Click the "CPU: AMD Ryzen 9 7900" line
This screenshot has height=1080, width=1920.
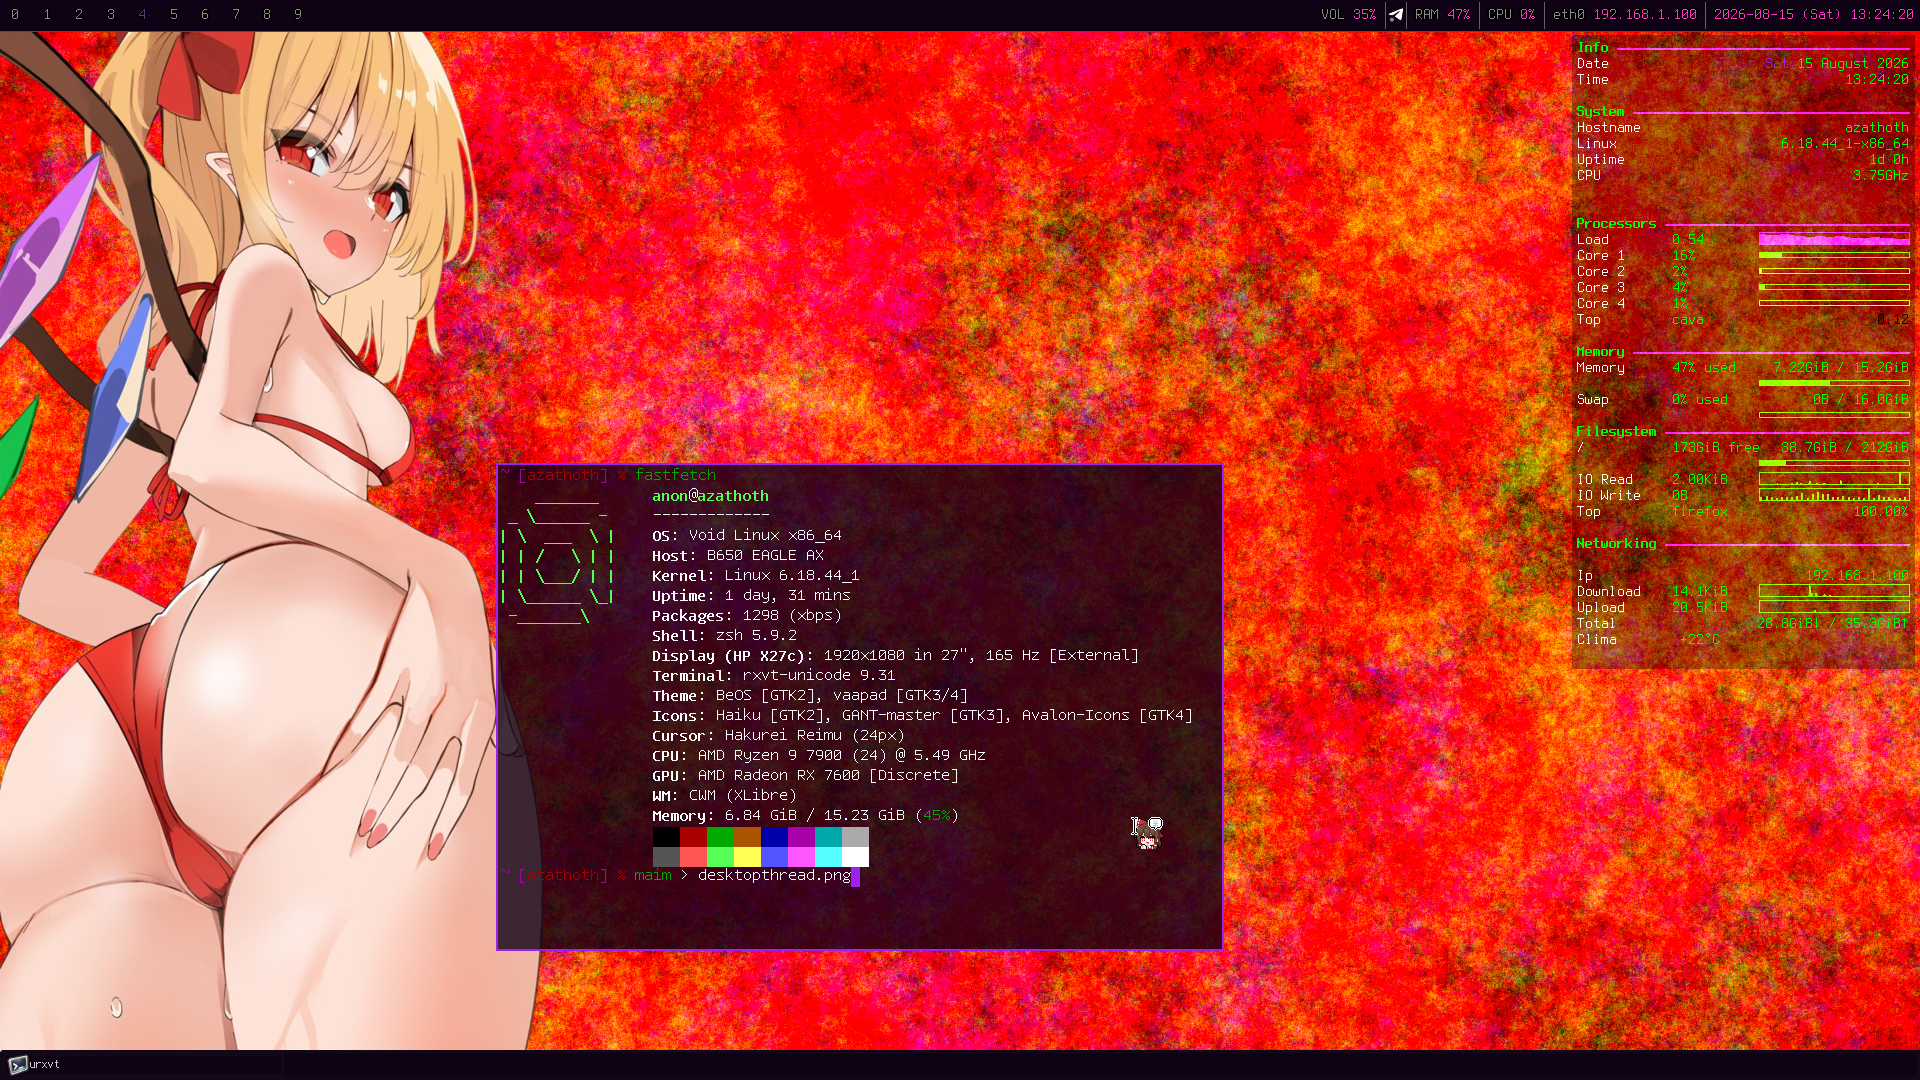pyautogui.click(x=819, y=756)
